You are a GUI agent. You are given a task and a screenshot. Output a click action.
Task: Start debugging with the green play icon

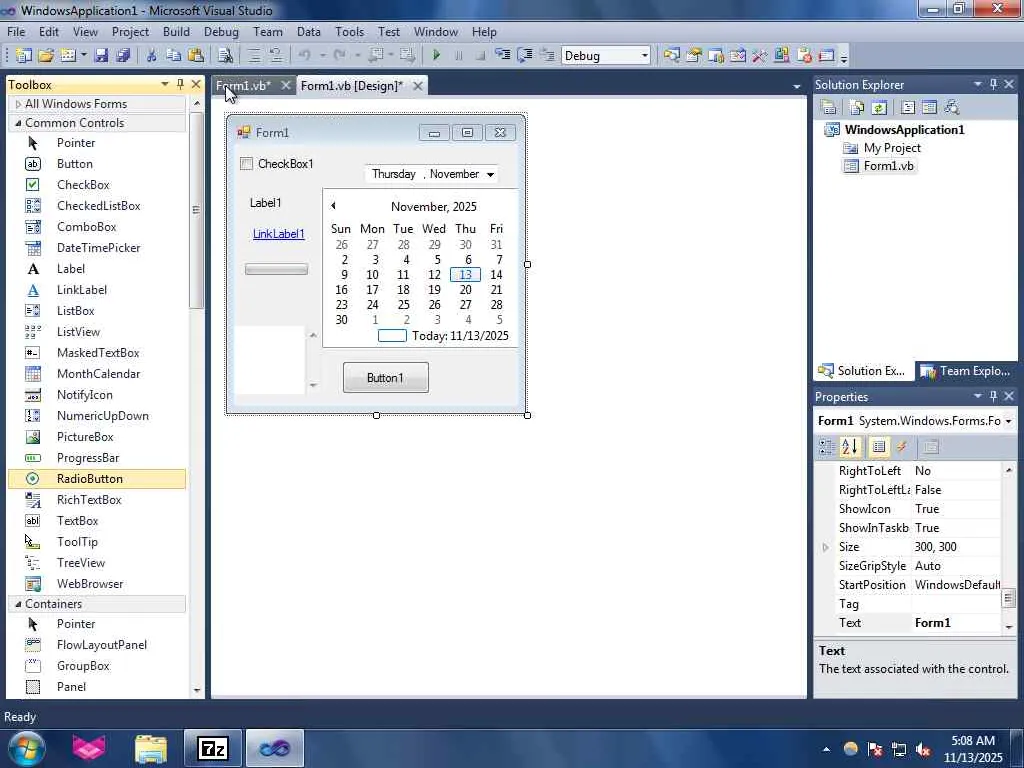coord(436,56)
